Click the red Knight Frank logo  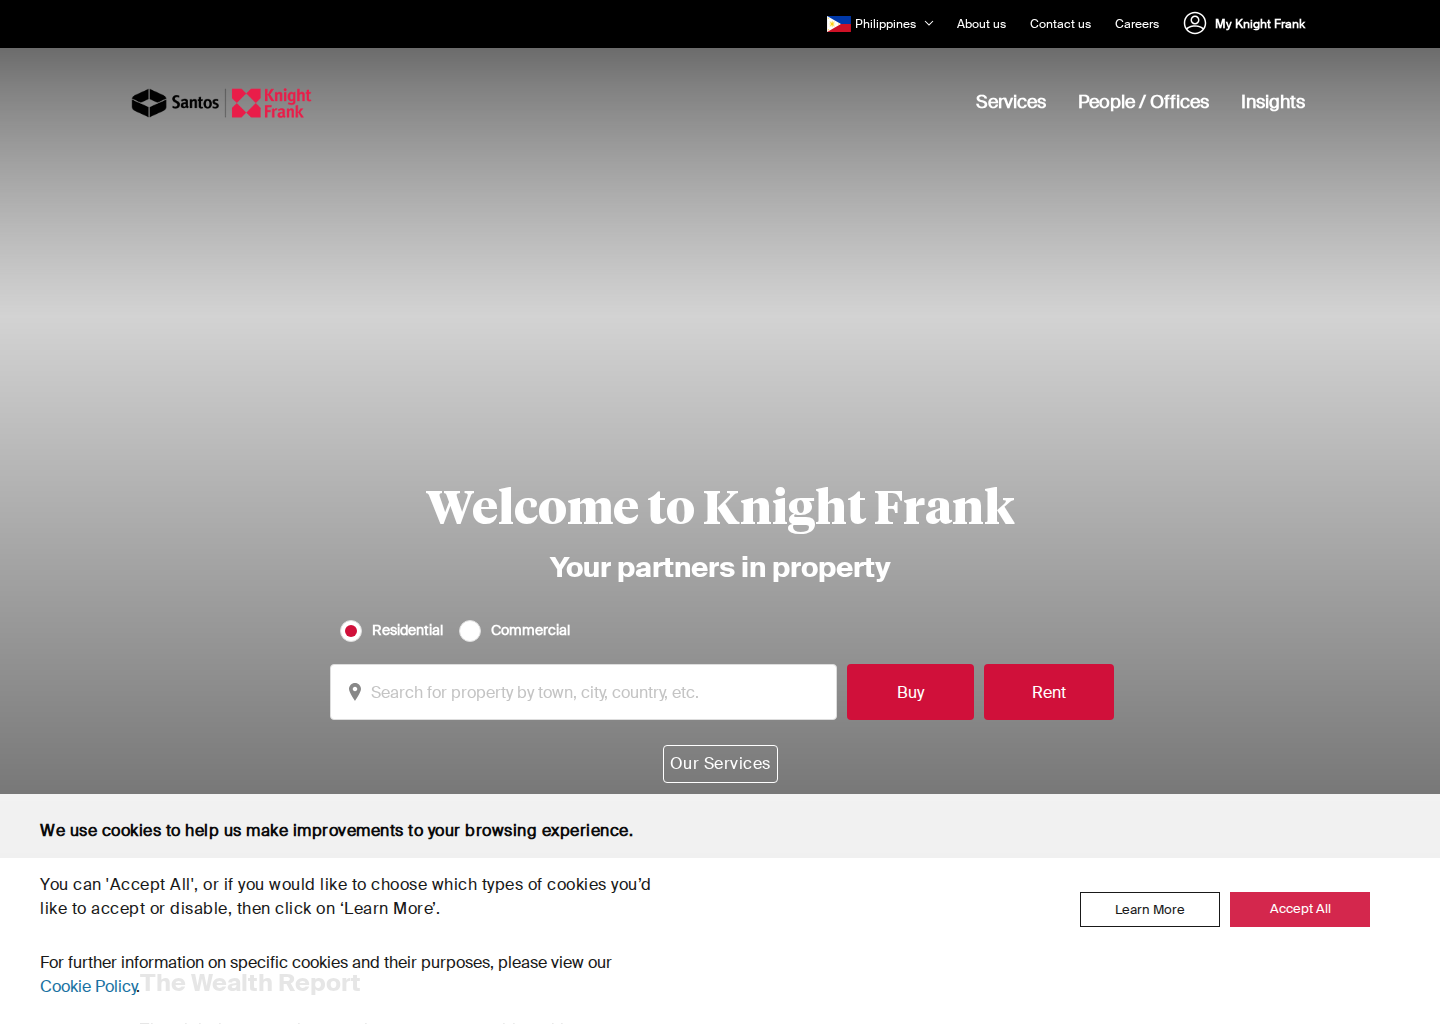272,103
